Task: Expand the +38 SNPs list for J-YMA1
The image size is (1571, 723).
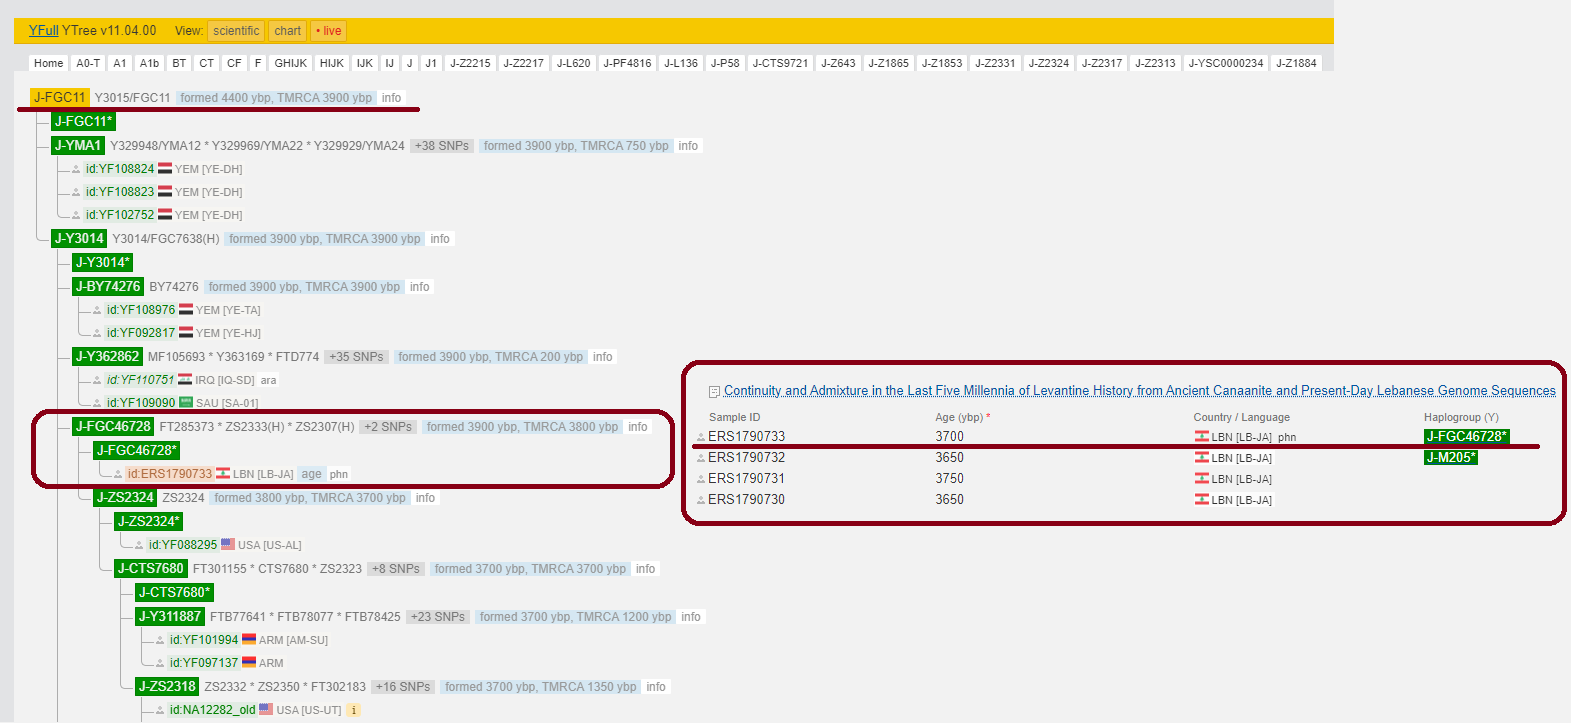Action: coord(441,146)
